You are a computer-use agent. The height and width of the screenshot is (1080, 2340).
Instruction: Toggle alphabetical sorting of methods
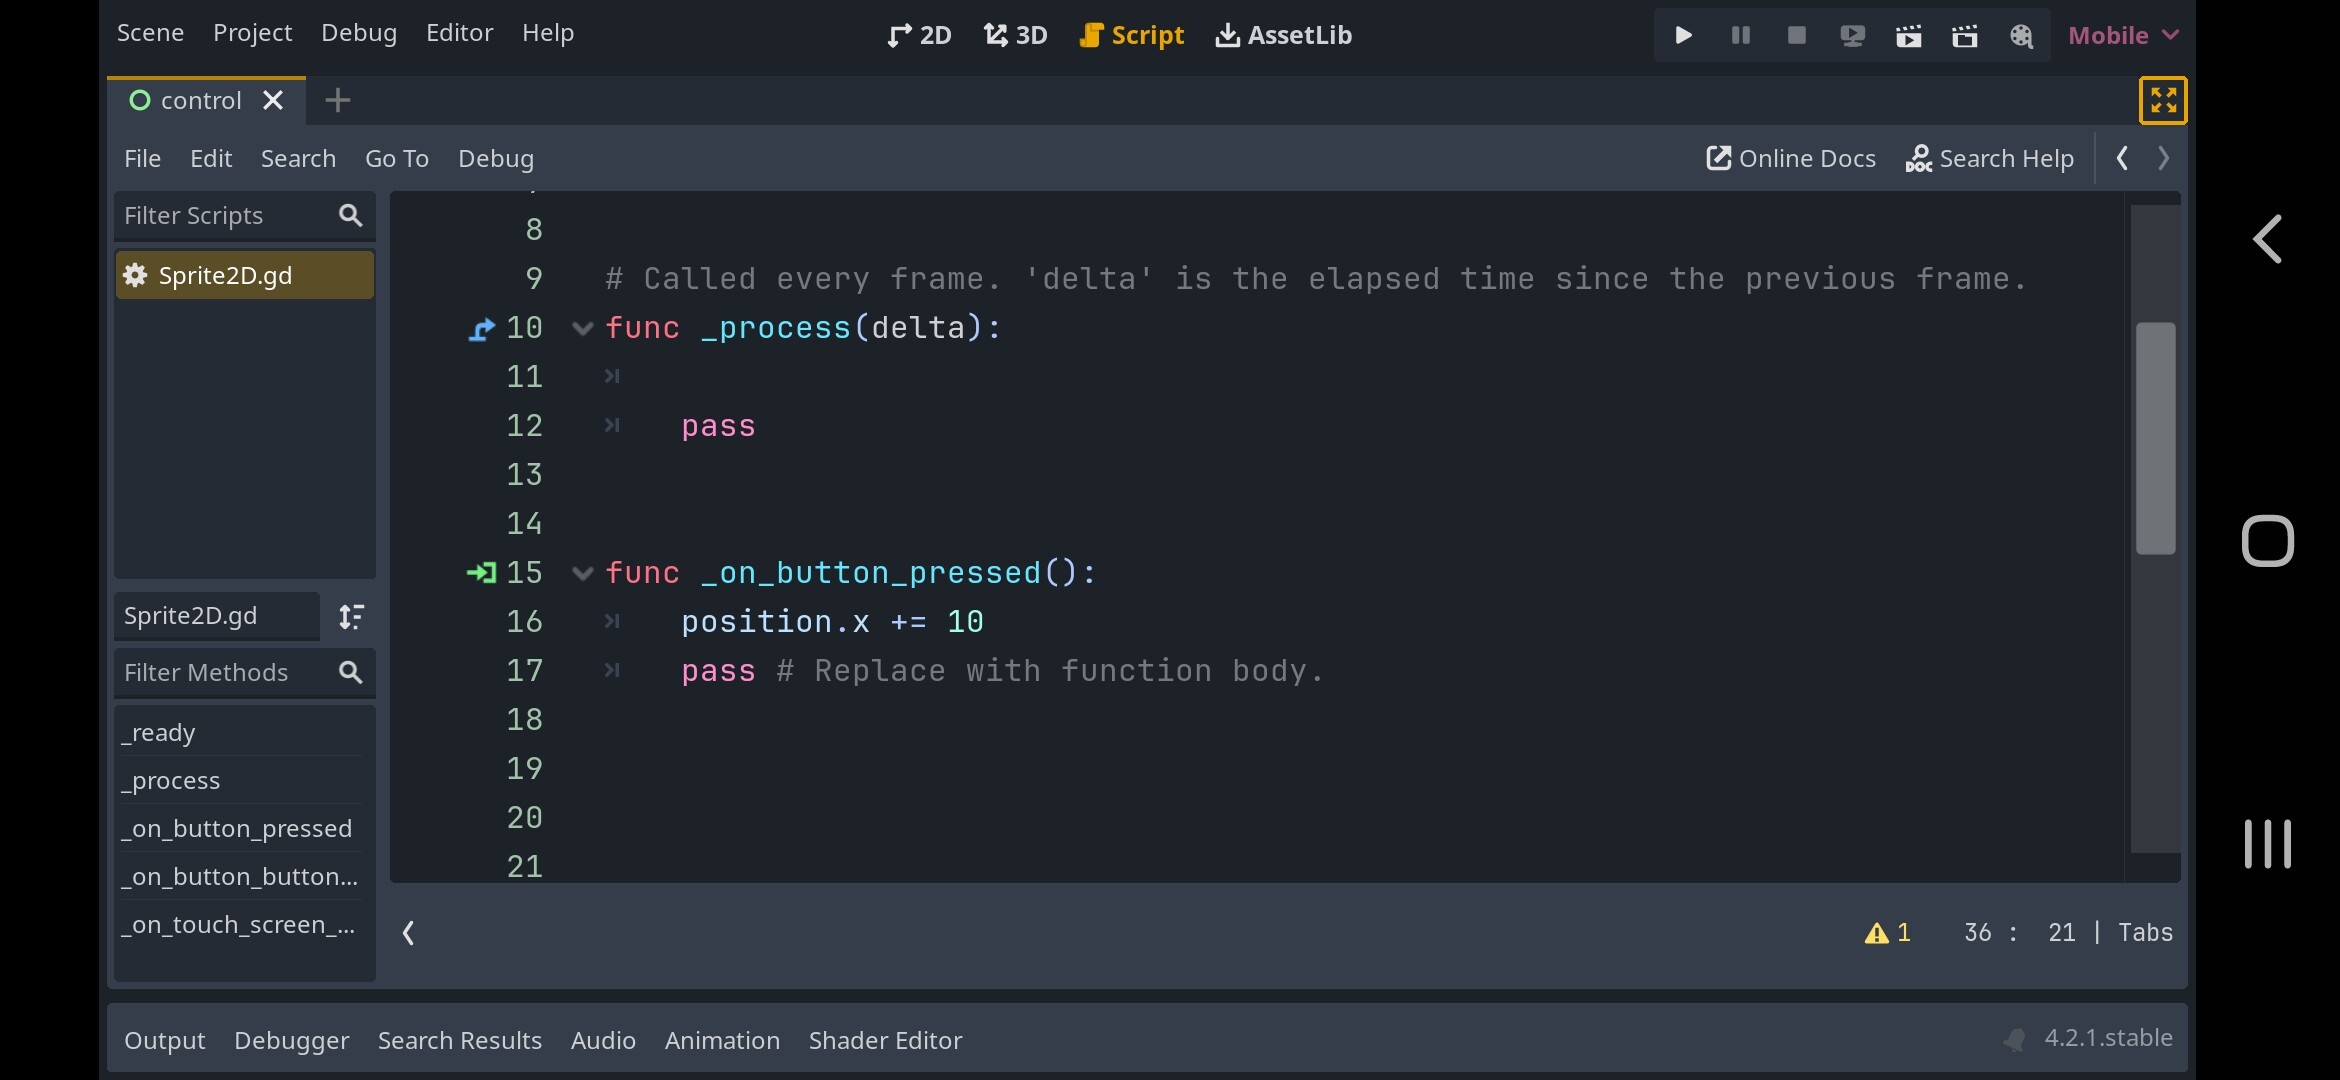(x=351, y=616)
